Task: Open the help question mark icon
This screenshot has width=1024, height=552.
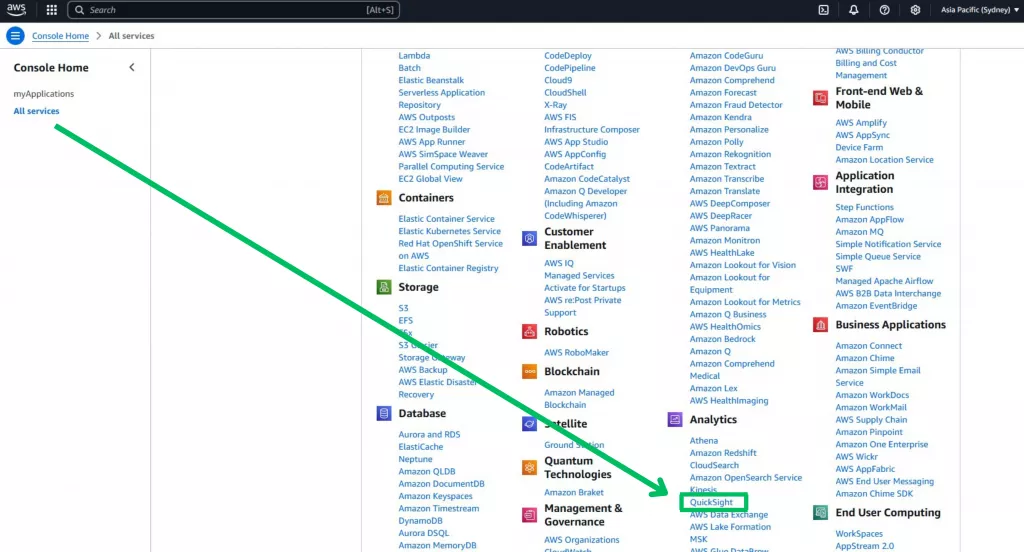Action: click(884, 10)
